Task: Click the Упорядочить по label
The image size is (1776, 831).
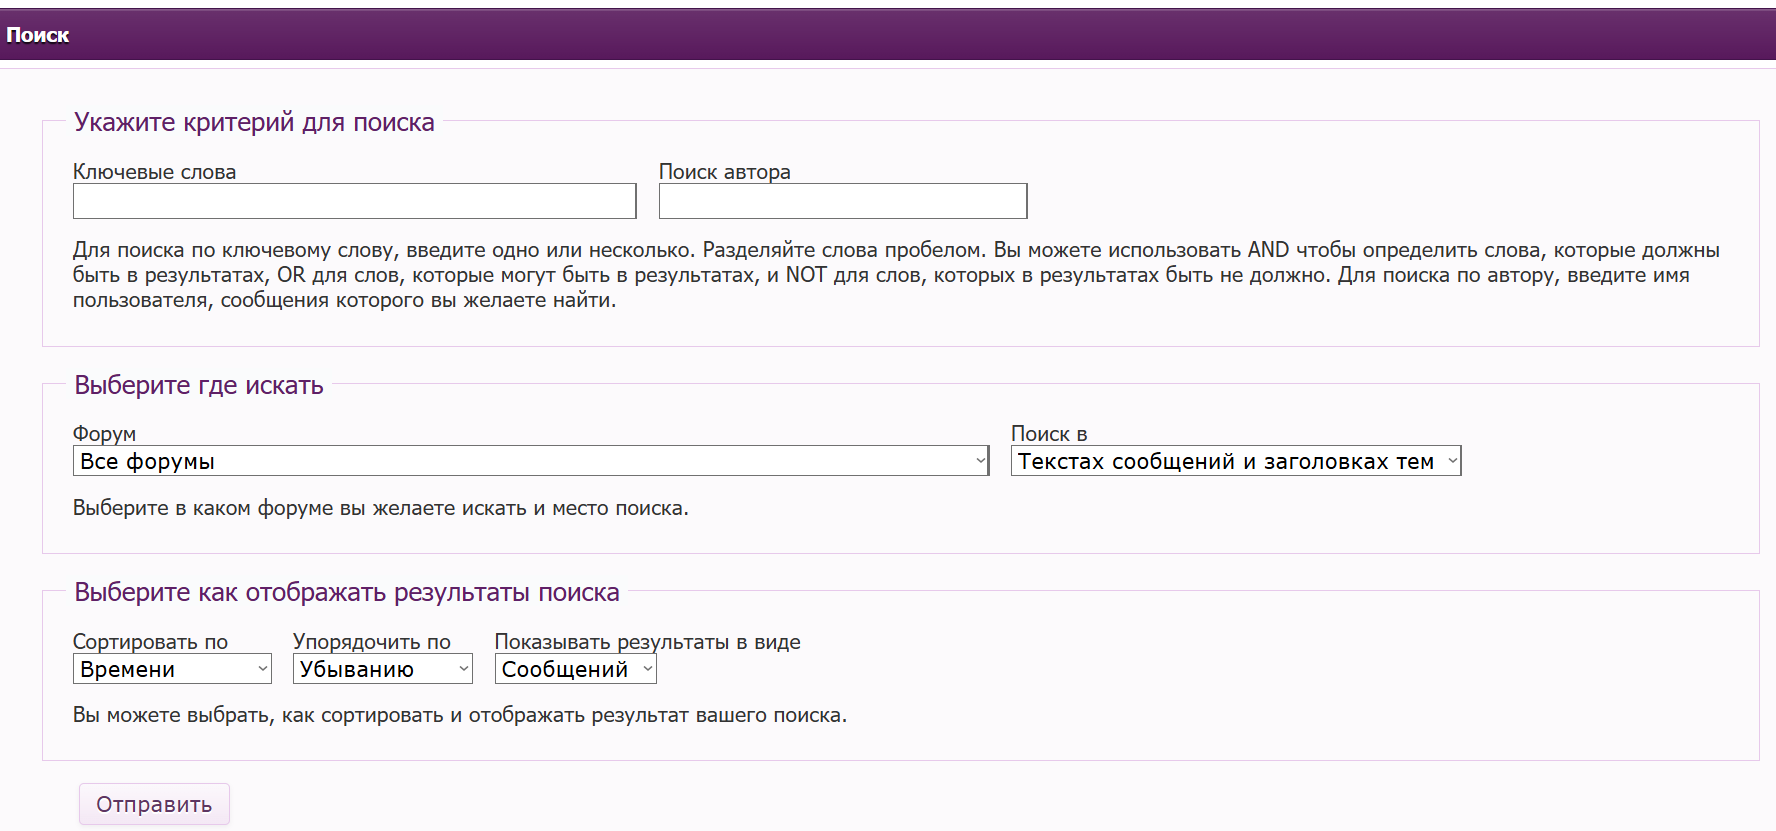Action: (371, 642)
